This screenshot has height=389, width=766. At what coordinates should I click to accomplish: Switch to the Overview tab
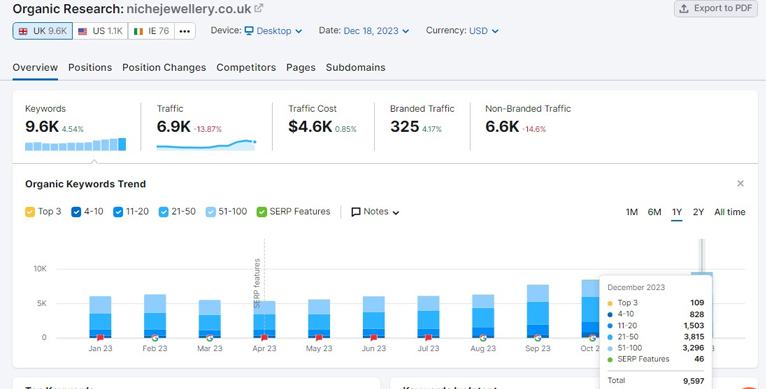click(35, 67)
